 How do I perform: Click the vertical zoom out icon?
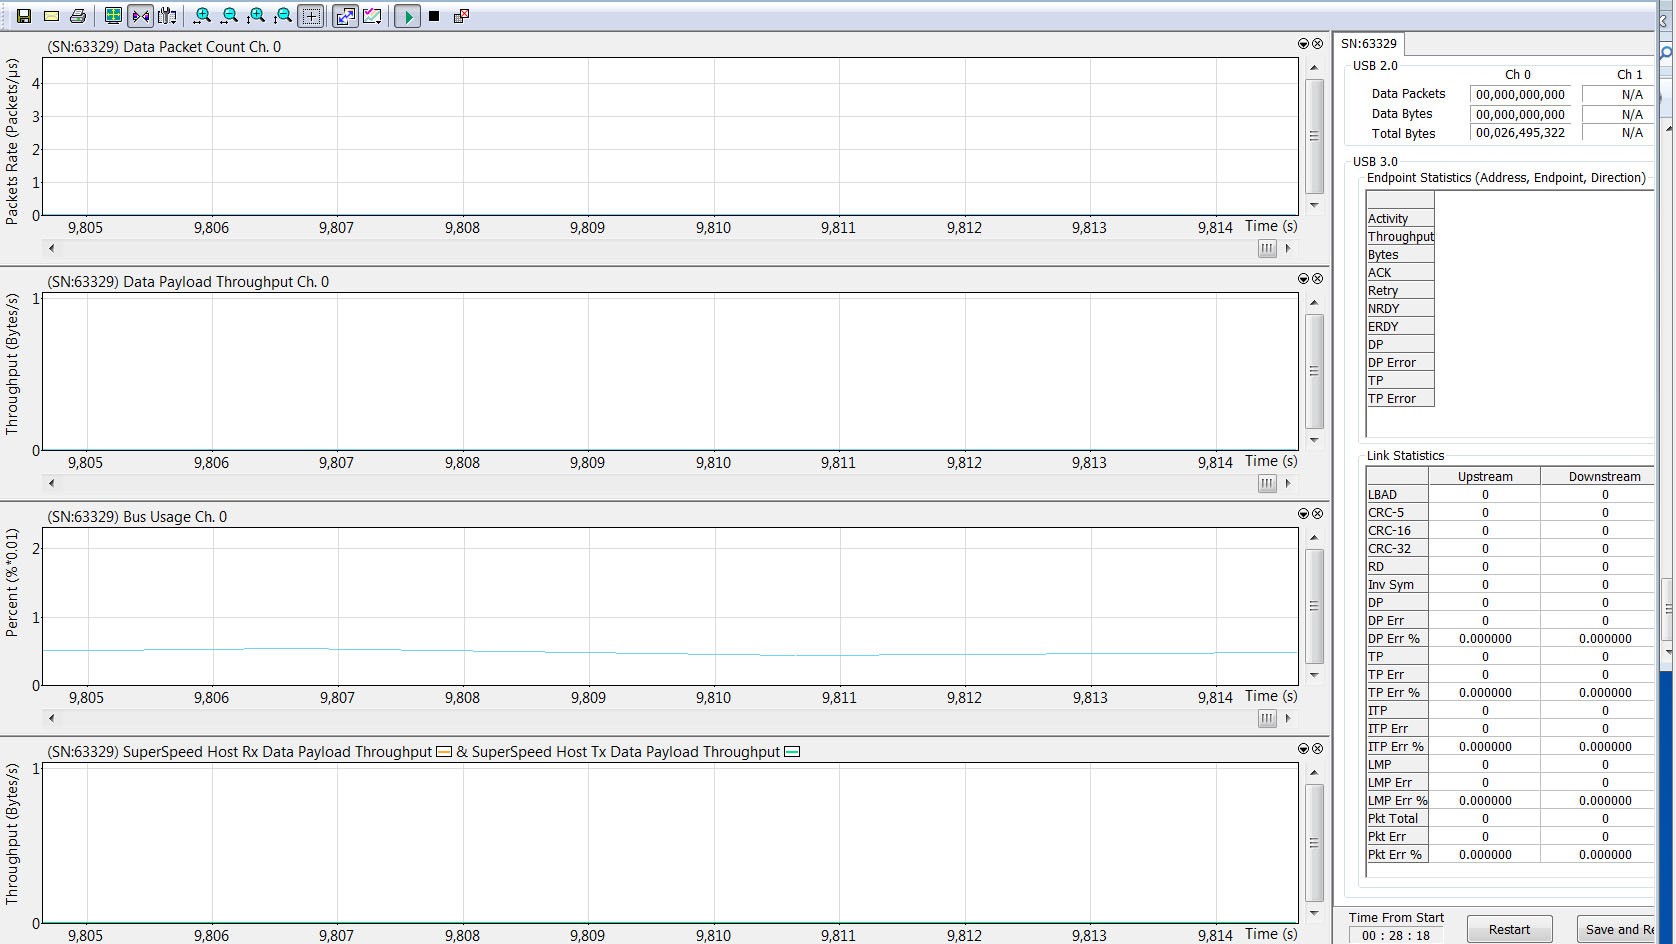(283, 16)
